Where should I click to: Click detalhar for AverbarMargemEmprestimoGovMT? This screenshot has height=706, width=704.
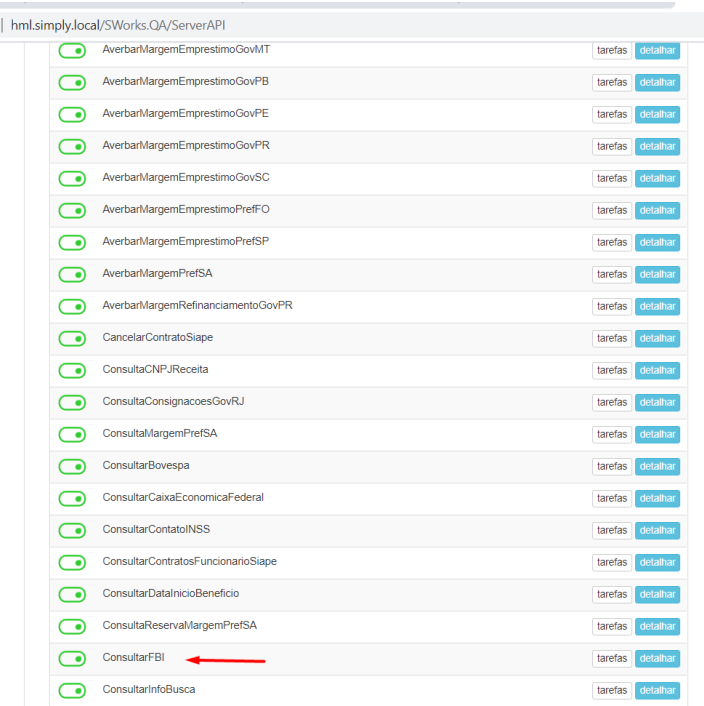tap(657, 50)
